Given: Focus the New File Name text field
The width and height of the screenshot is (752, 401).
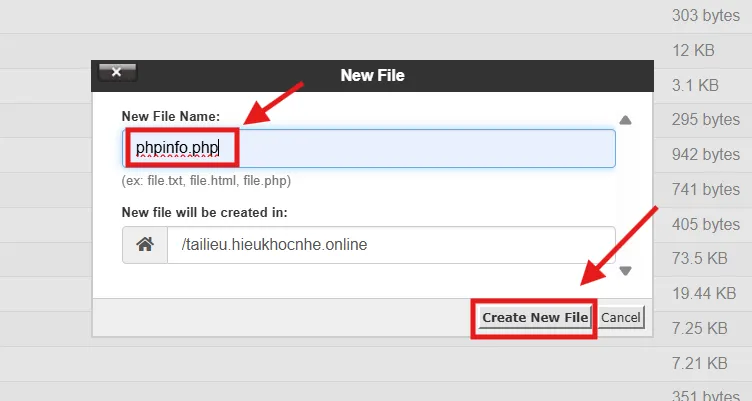Looking at the screenshot, I should point(420,150).
